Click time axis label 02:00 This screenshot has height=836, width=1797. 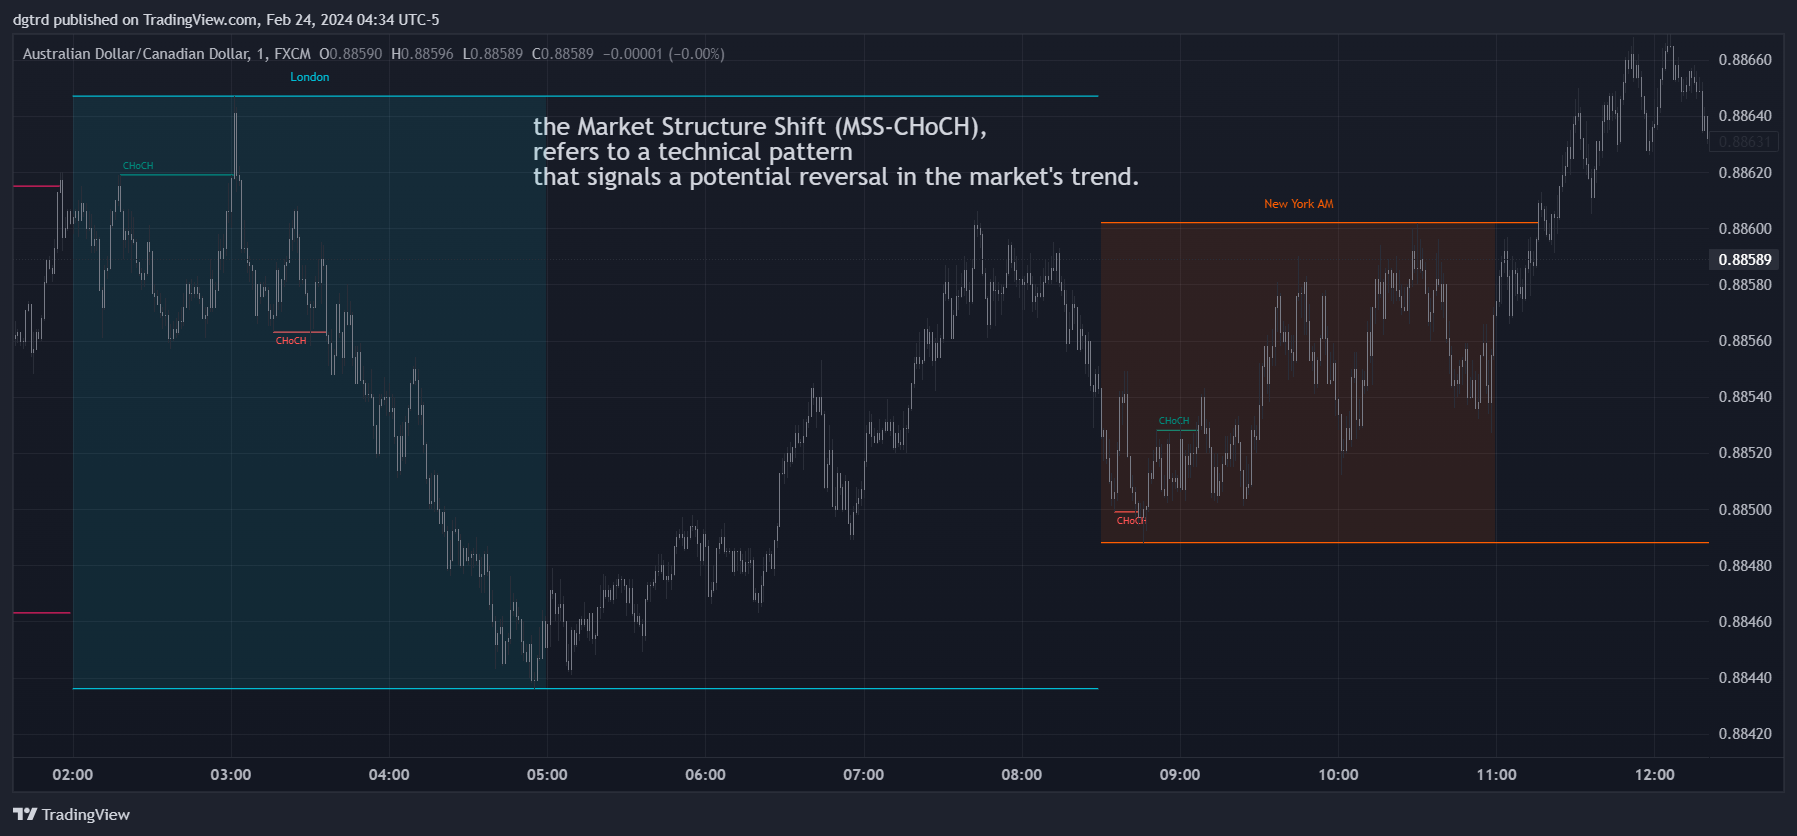click(x=73, y=775)
